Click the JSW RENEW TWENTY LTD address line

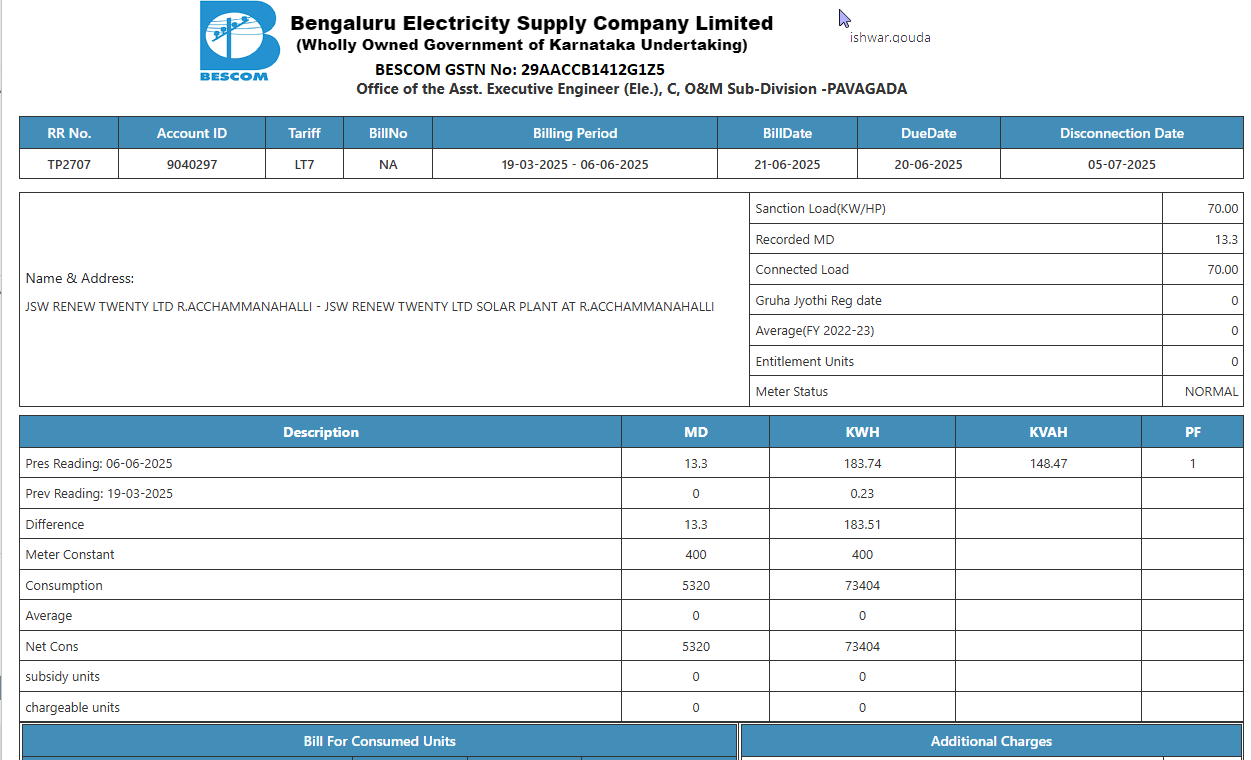[x=370, y=306]
